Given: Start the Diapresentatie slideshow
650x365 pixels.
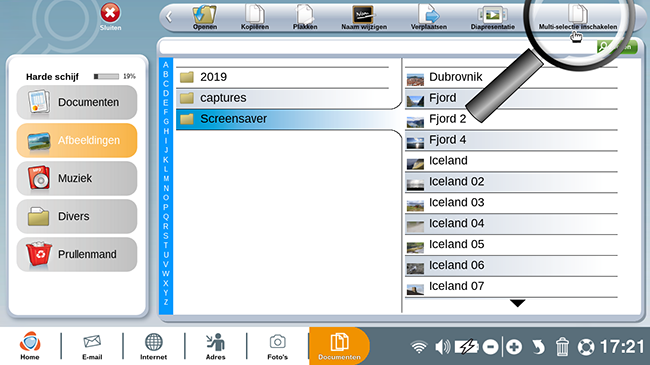Looking at the screenshot, I should (492, 15).
